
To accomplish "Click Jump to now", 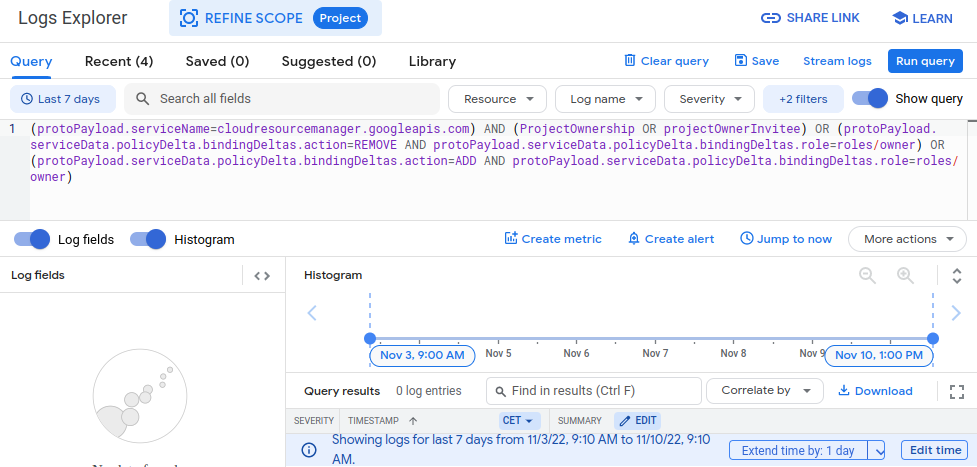I will tap(786, 239).
